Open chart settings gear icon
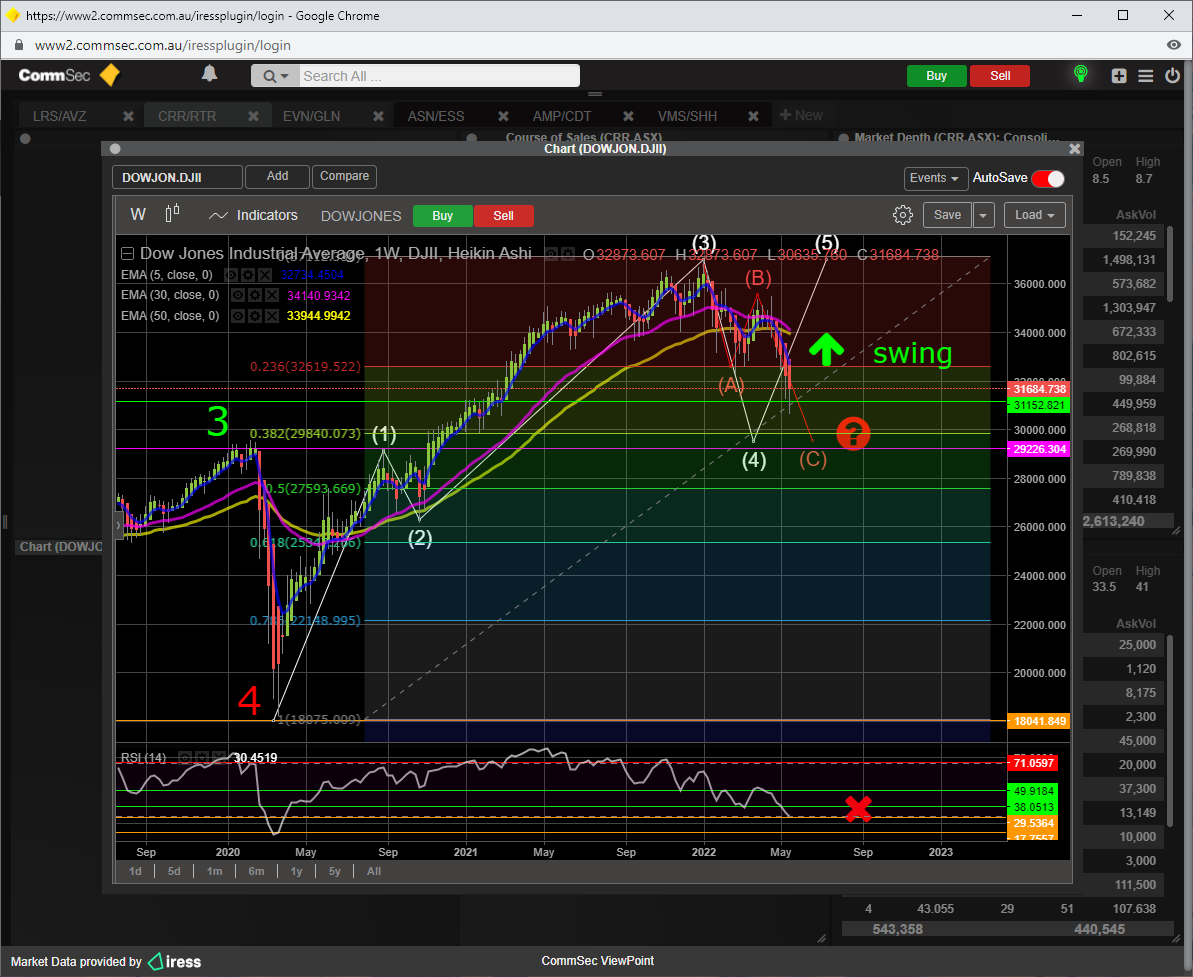The height and width of the screenshot is (977, 1193). point(902,215)
